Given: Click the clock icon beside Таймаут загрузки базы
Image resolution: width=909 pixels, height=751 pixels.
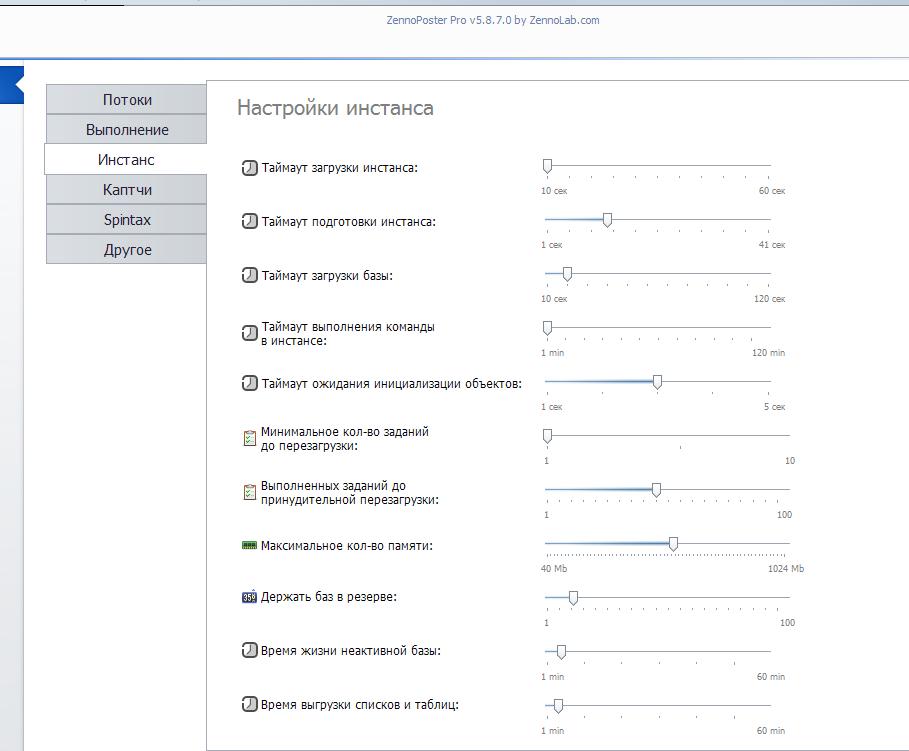Looking at the screenshot, I should pyautogui.click(x=250, y=275).
